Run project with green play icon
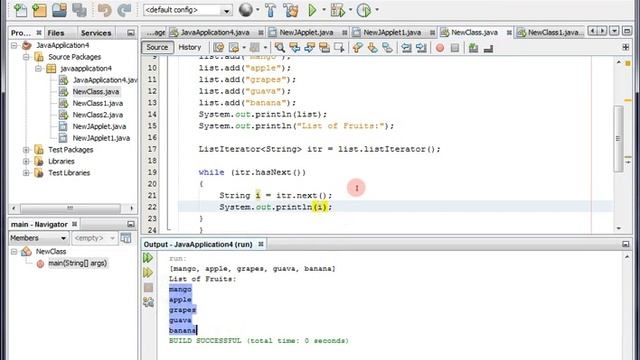The image size is (640, 360). tap(312, 10)
